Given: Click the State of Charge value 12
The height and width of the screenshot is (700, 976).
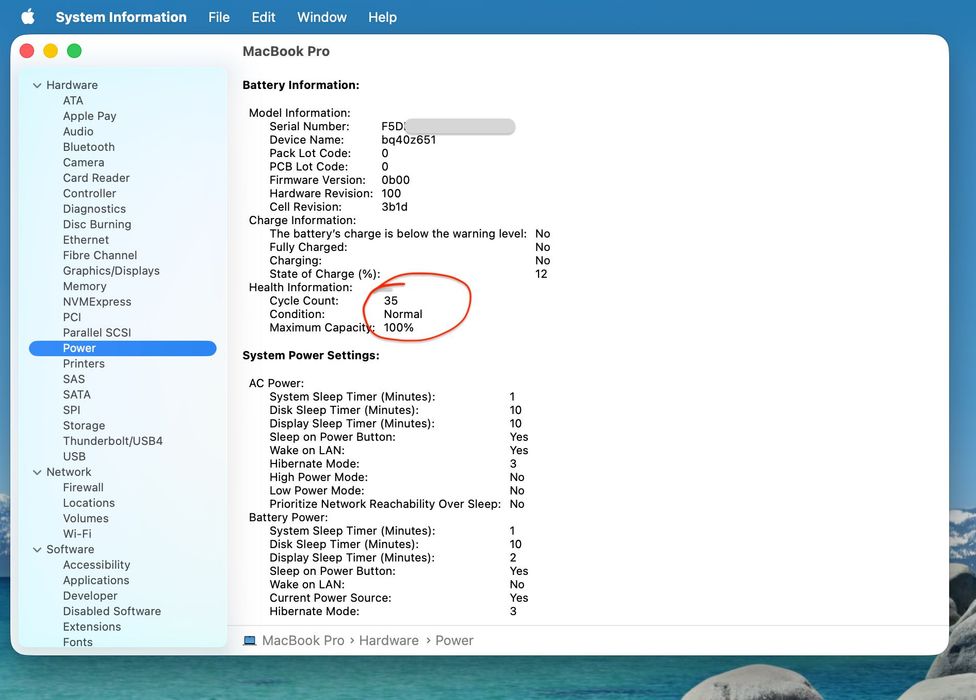Looking at the screenshot, I should point(541,274).
